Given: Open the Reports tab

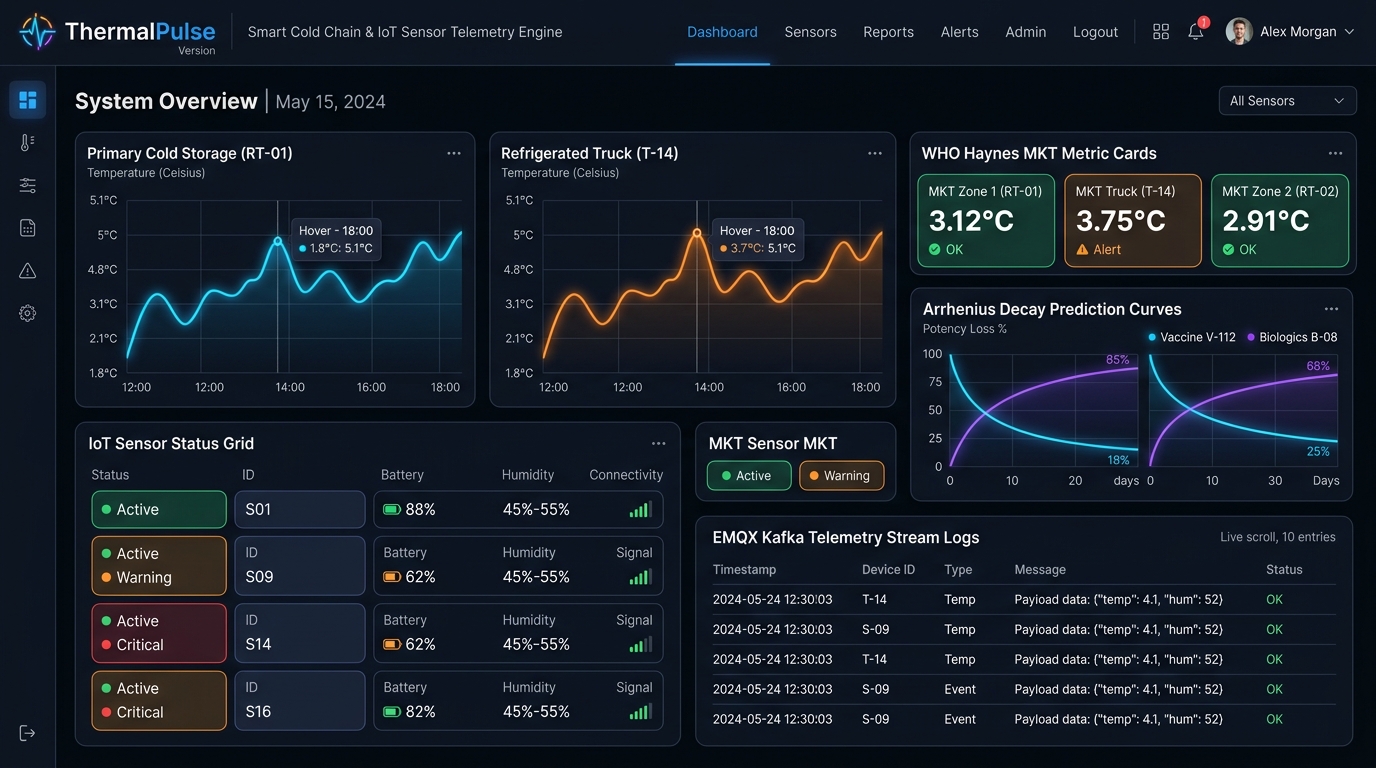Looking at the screenshot, I should click(x=888, y=32).
